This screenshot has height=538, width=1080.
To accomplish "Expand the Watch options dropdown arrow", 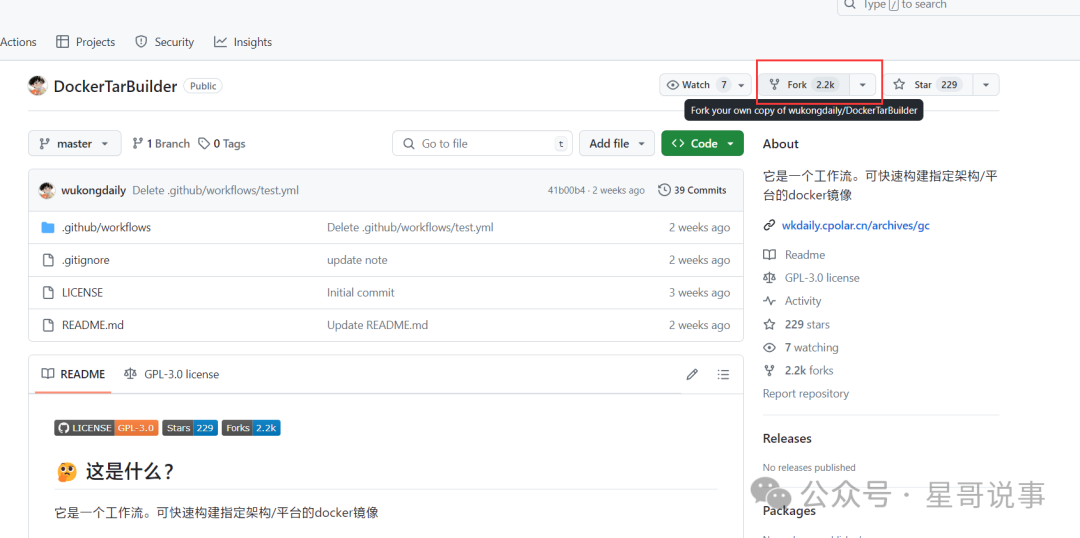I will 742,85.
